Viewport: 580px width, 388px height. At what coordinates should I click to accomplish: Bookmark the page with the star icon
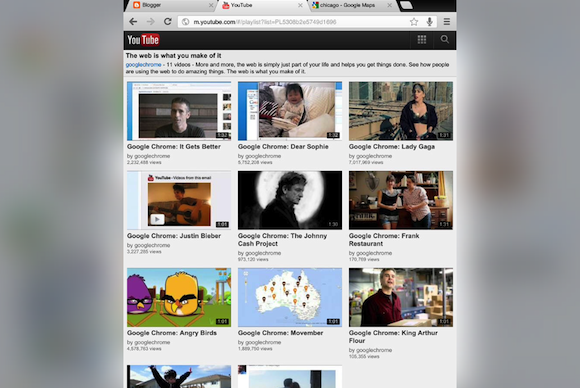414,22
